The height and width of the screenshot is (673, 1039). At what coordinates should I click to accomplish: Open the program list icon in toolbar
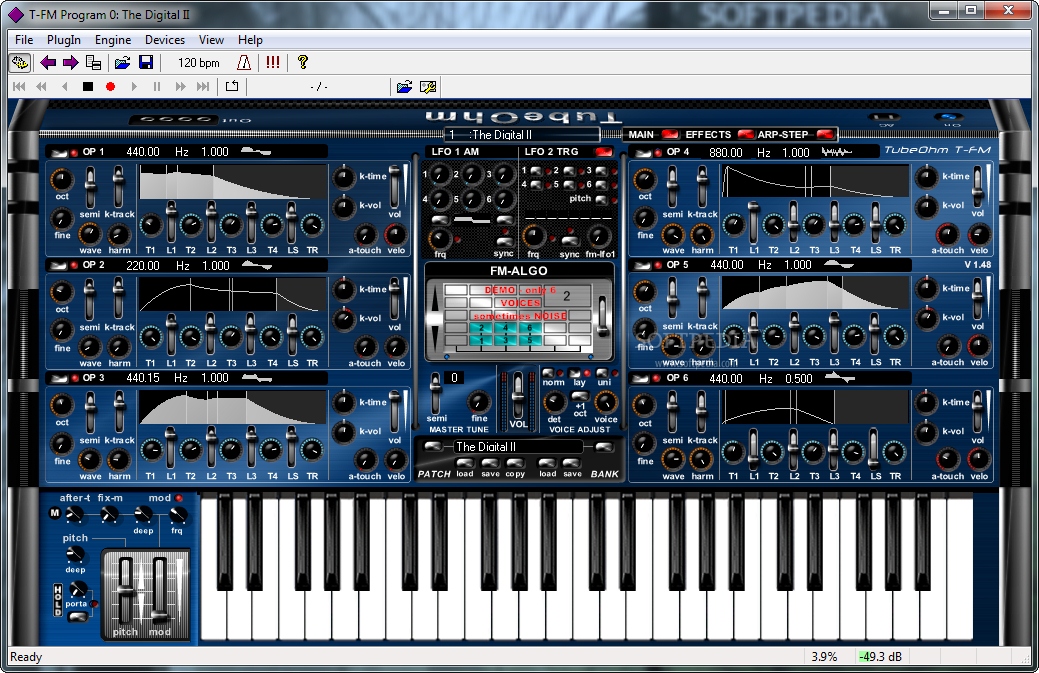click(x=93, y=63)
